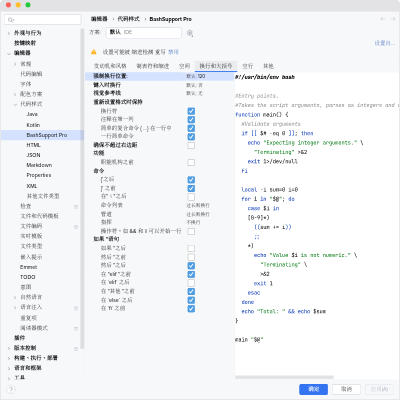
Task: Select Properties in the code style tree
Action: [x=39, y=175]
